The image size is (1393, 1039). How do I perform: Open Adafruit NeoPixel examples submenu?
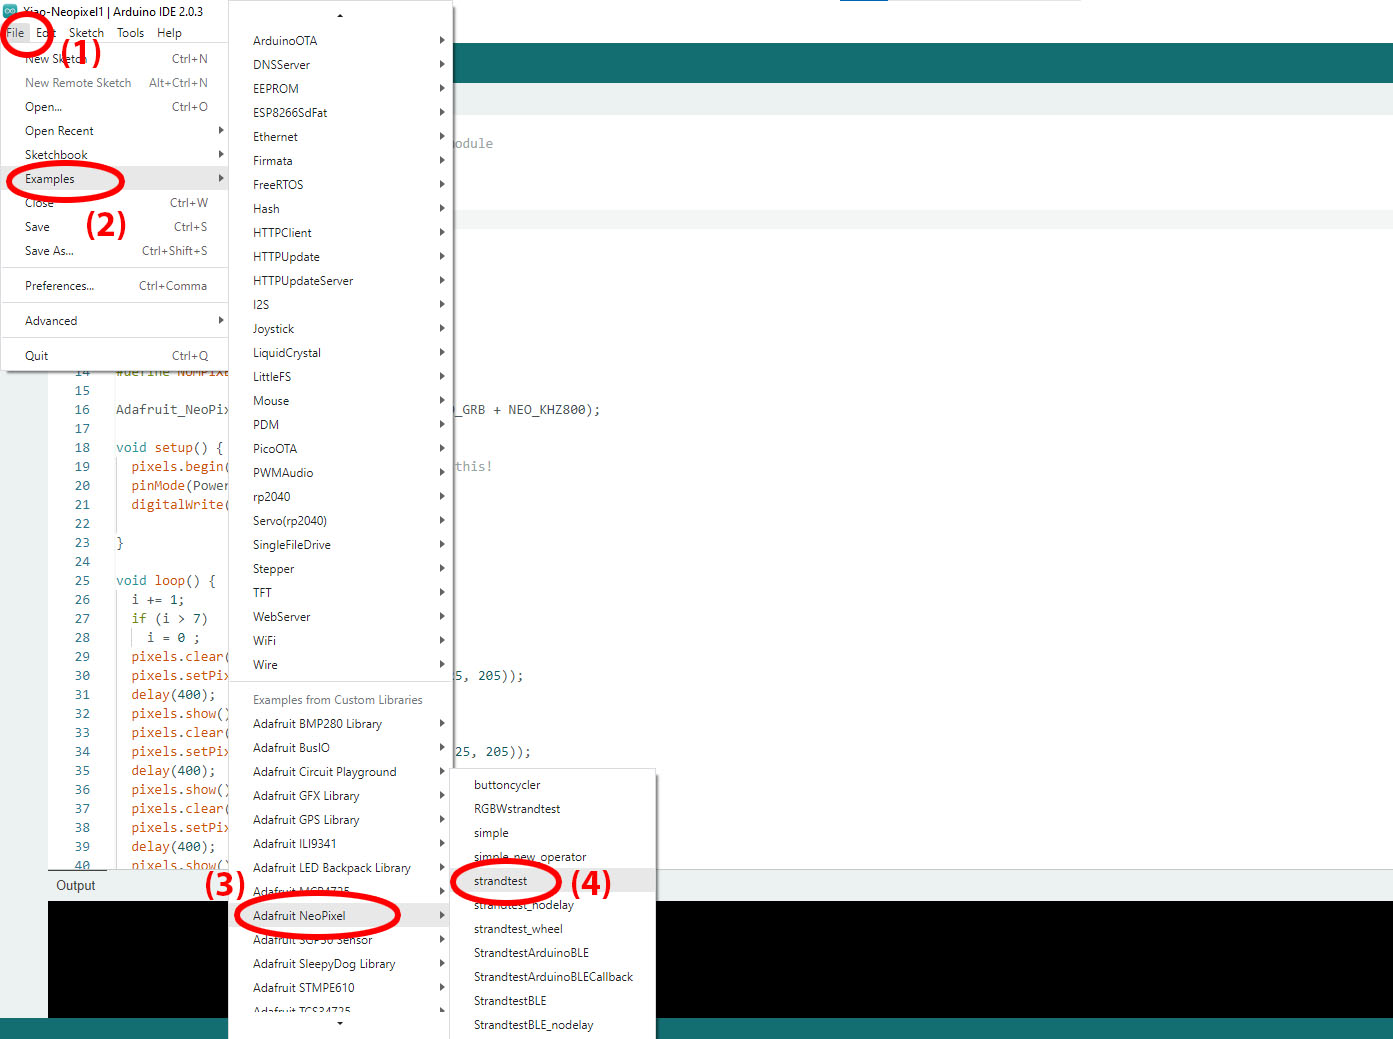pyautogui.click(x=340, y=916)
